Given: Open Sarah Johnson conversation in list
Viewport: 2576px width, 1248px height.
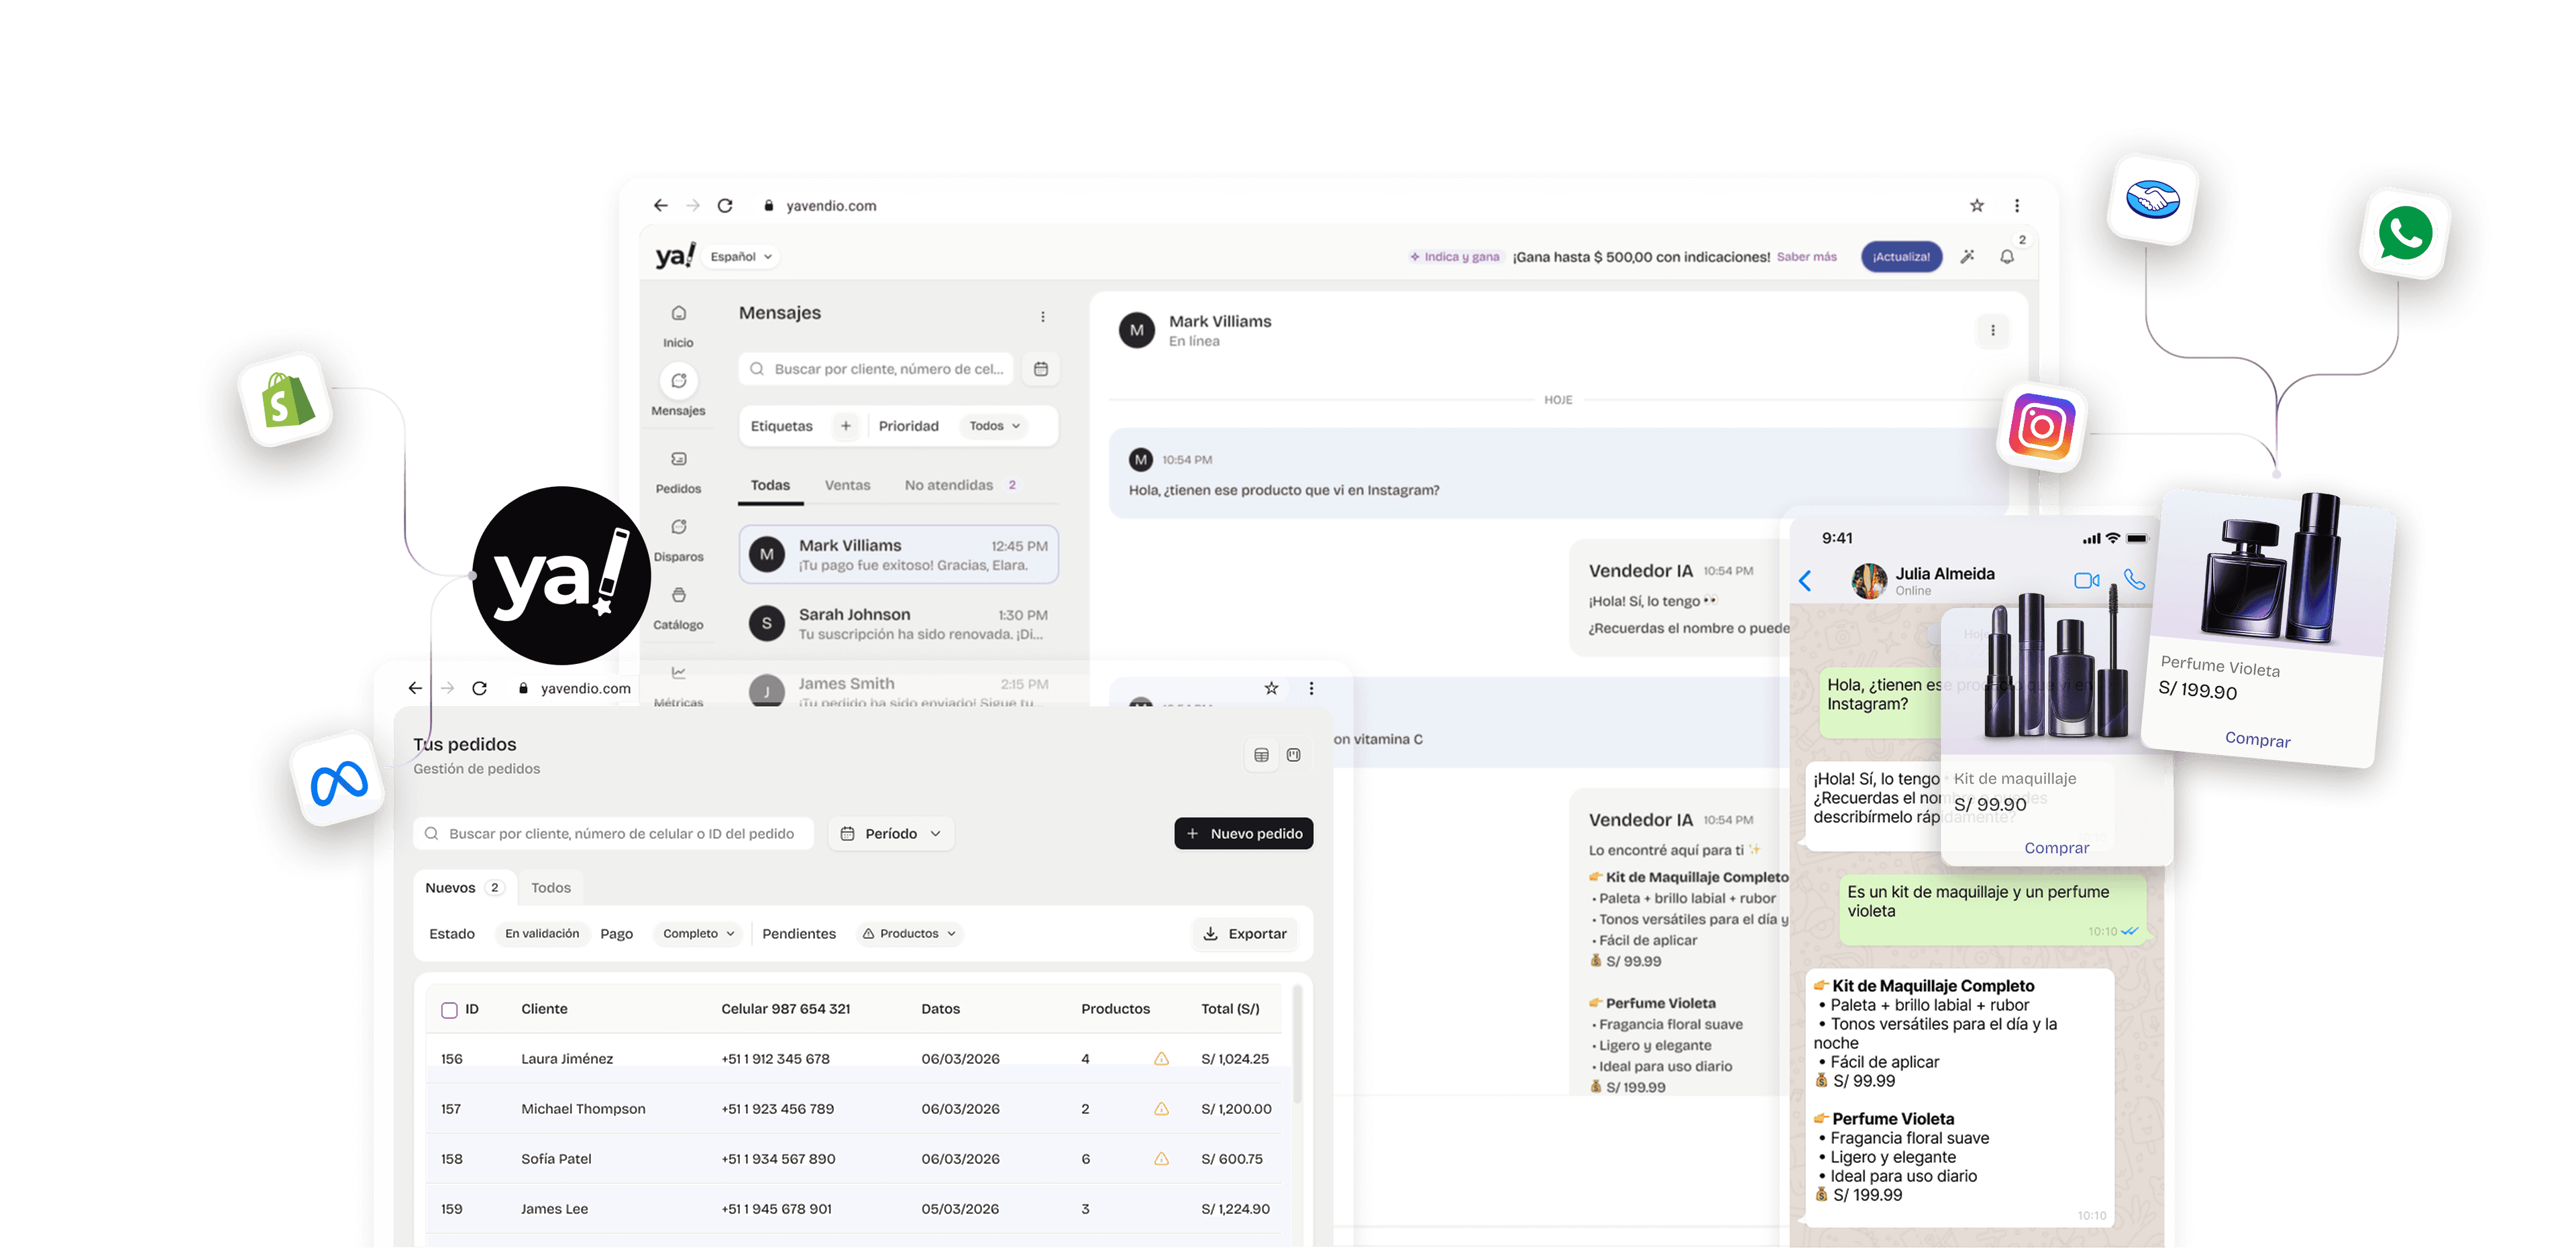Looking at the screenshot, I should 898,623.
